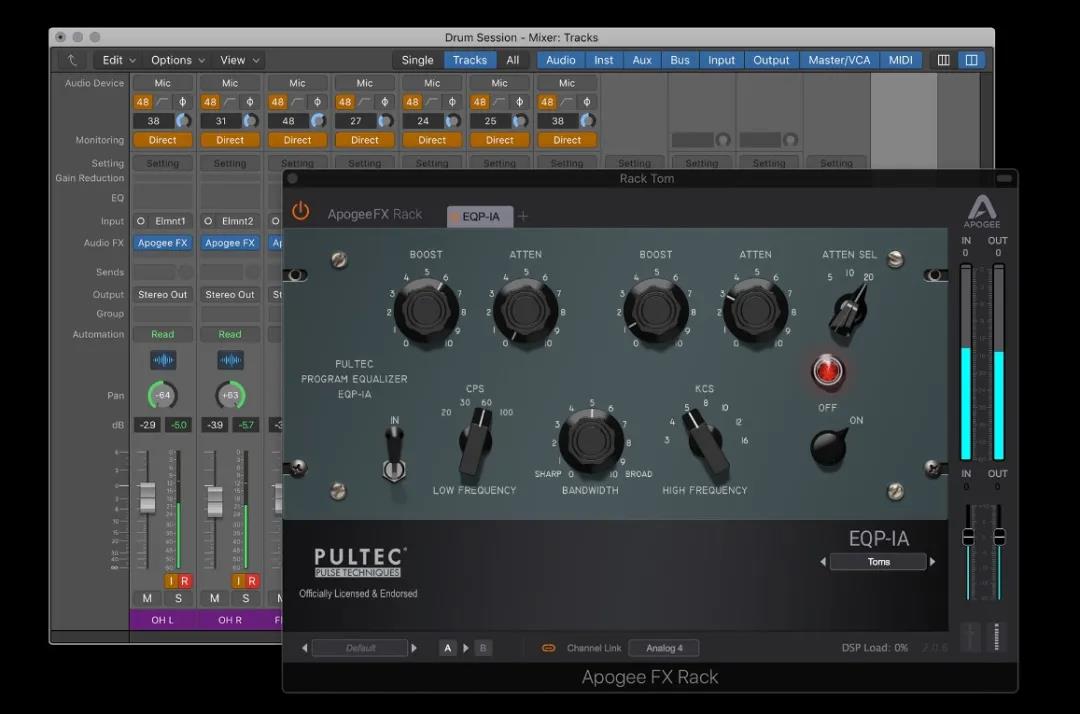The height and width of the screenshot is (714, 1080).
Task: Mute the OH L channel
Action: (147, 598)
